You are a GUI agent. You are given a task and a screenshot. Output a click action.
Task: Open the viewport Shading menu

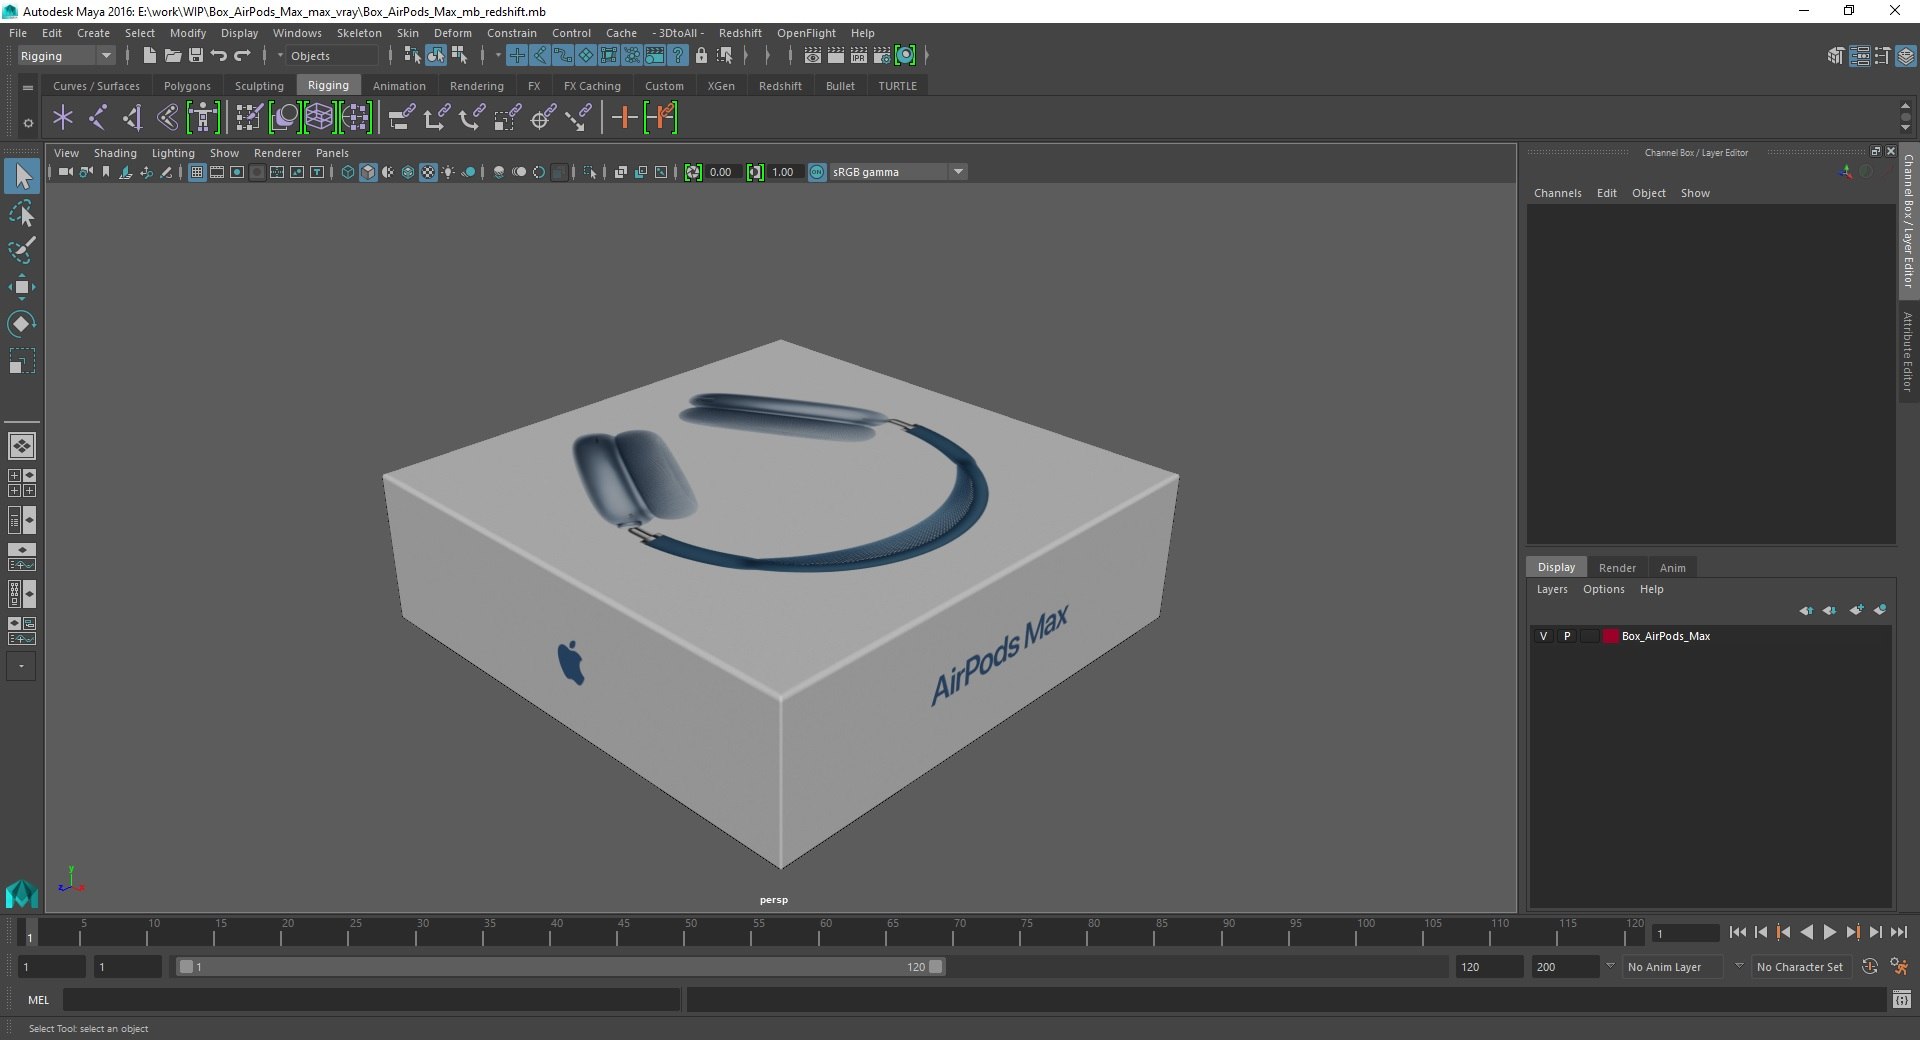point(115,153)
